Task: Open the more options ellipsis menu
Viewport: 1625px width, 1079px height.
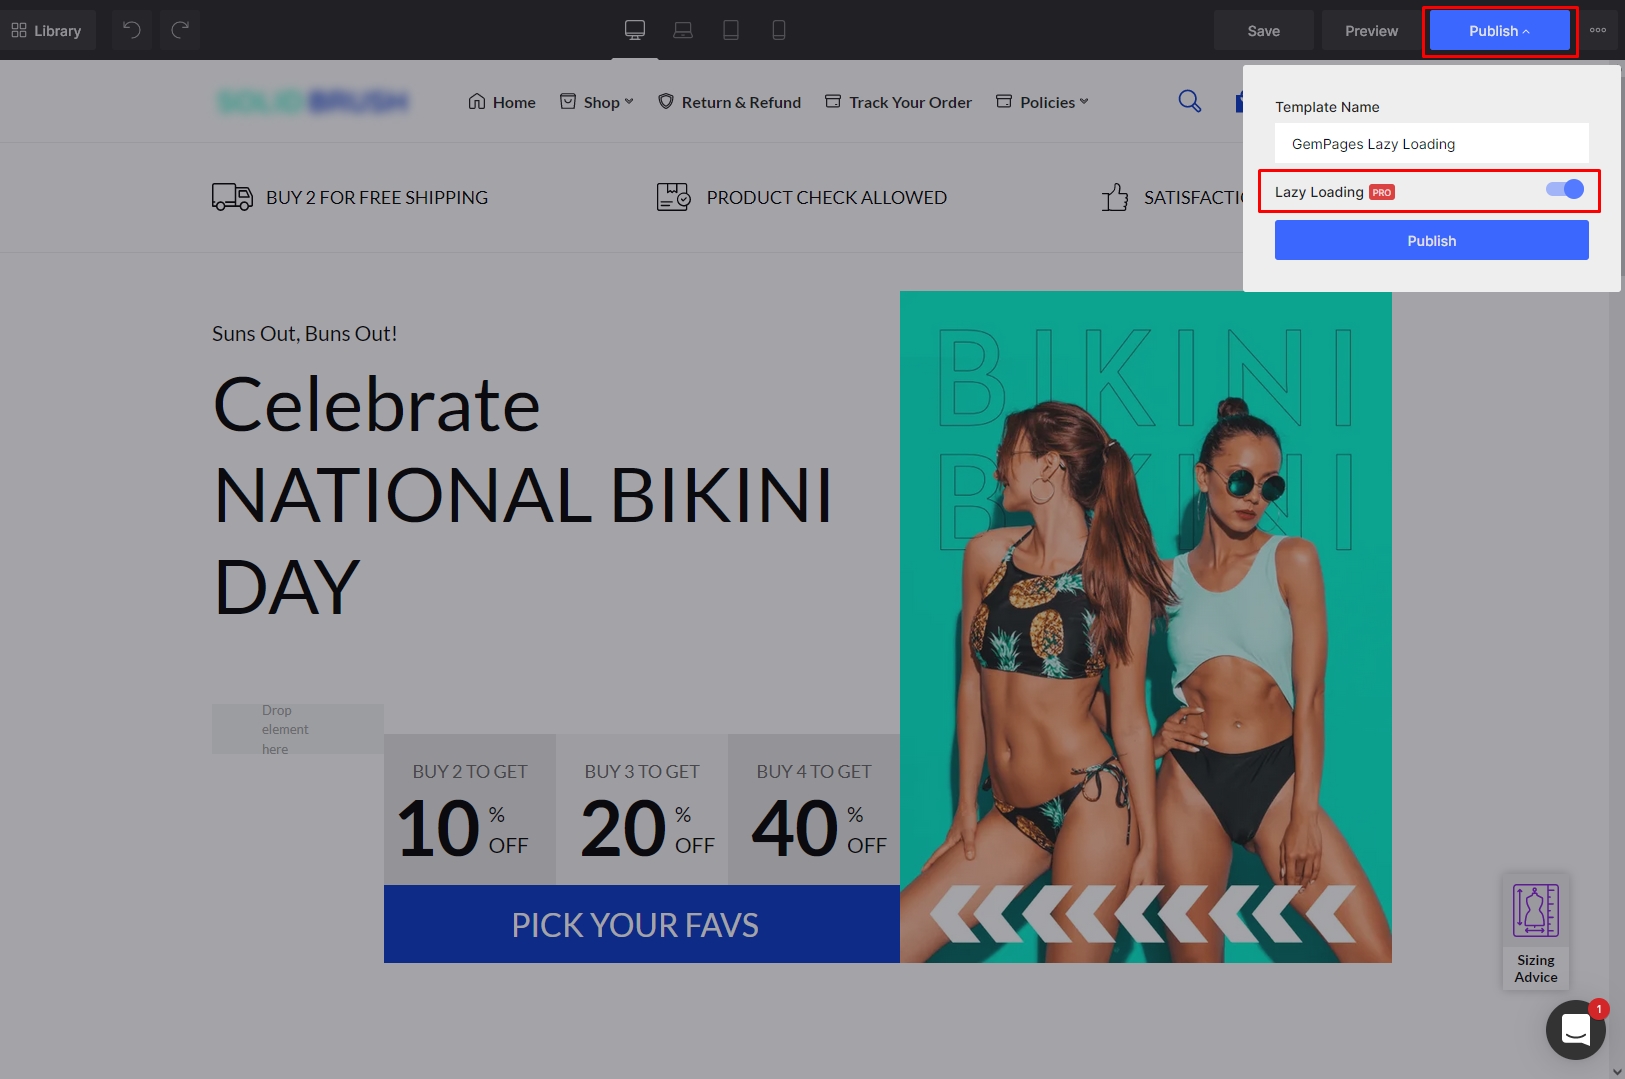Action: pyautogui.click(x=1598, y=30)
